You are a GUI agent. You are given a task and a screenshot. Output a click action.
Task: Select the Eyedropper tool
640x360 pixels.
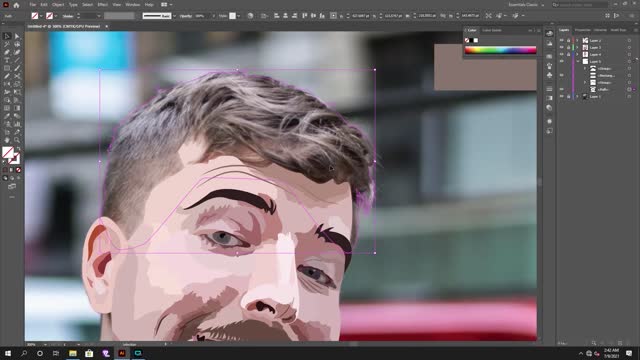coord(7,116)
